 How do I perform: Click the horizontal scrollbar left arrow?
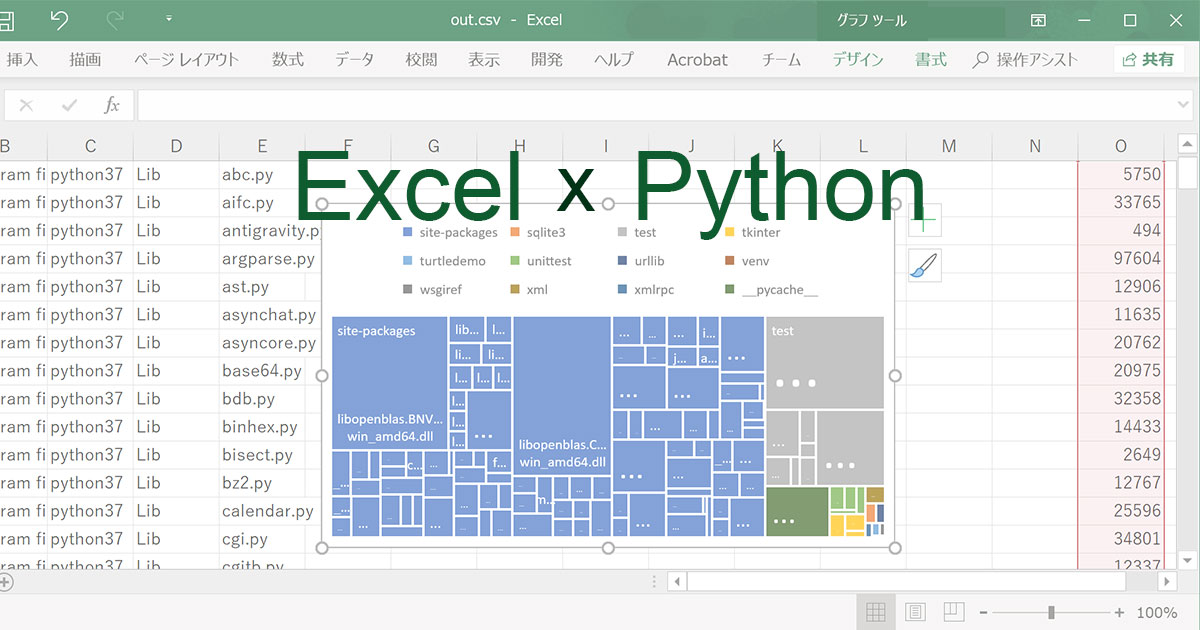[x=677, y=581]
